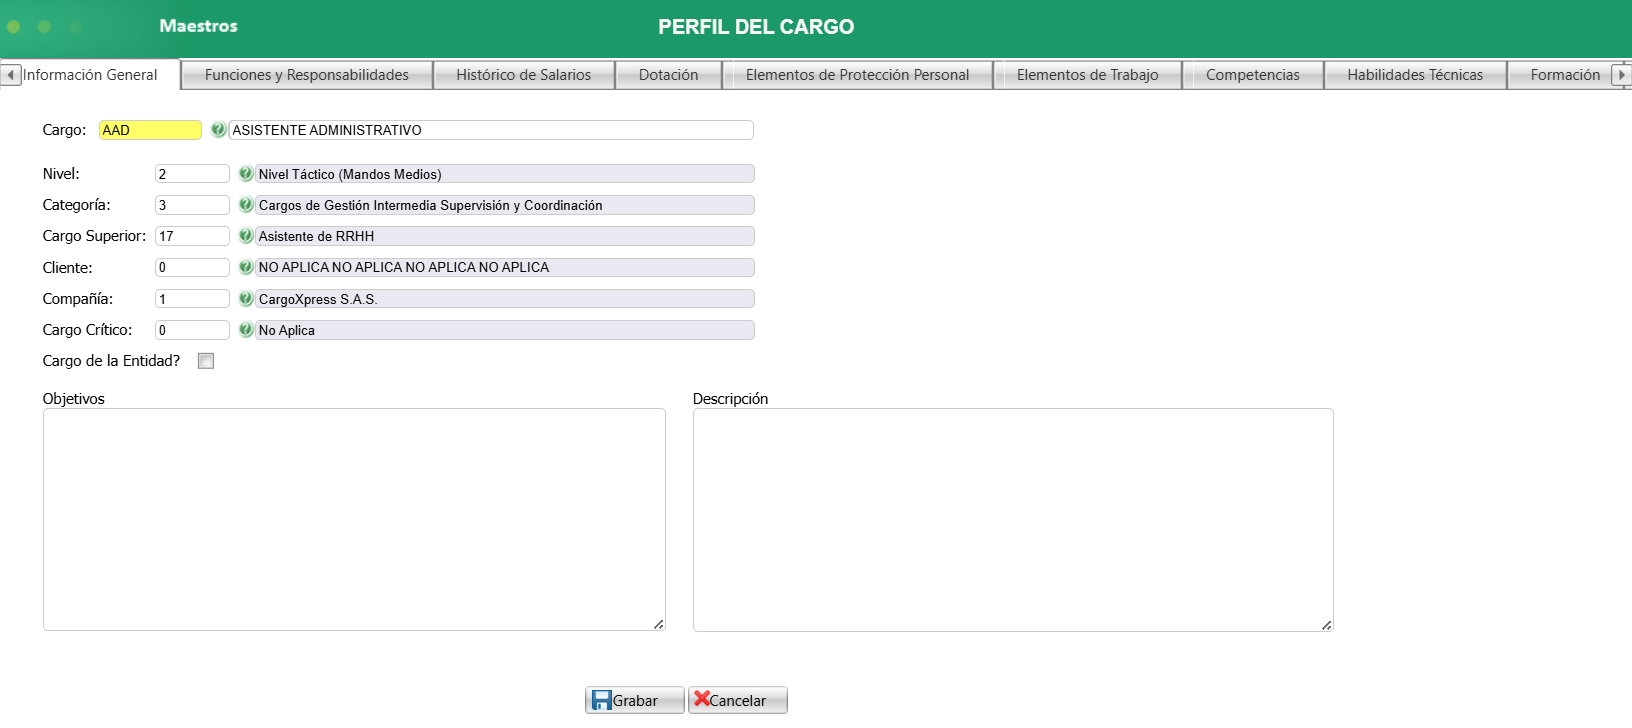Go to the Dotación tab
The image size is (1632, 728).
click(669, 75)
